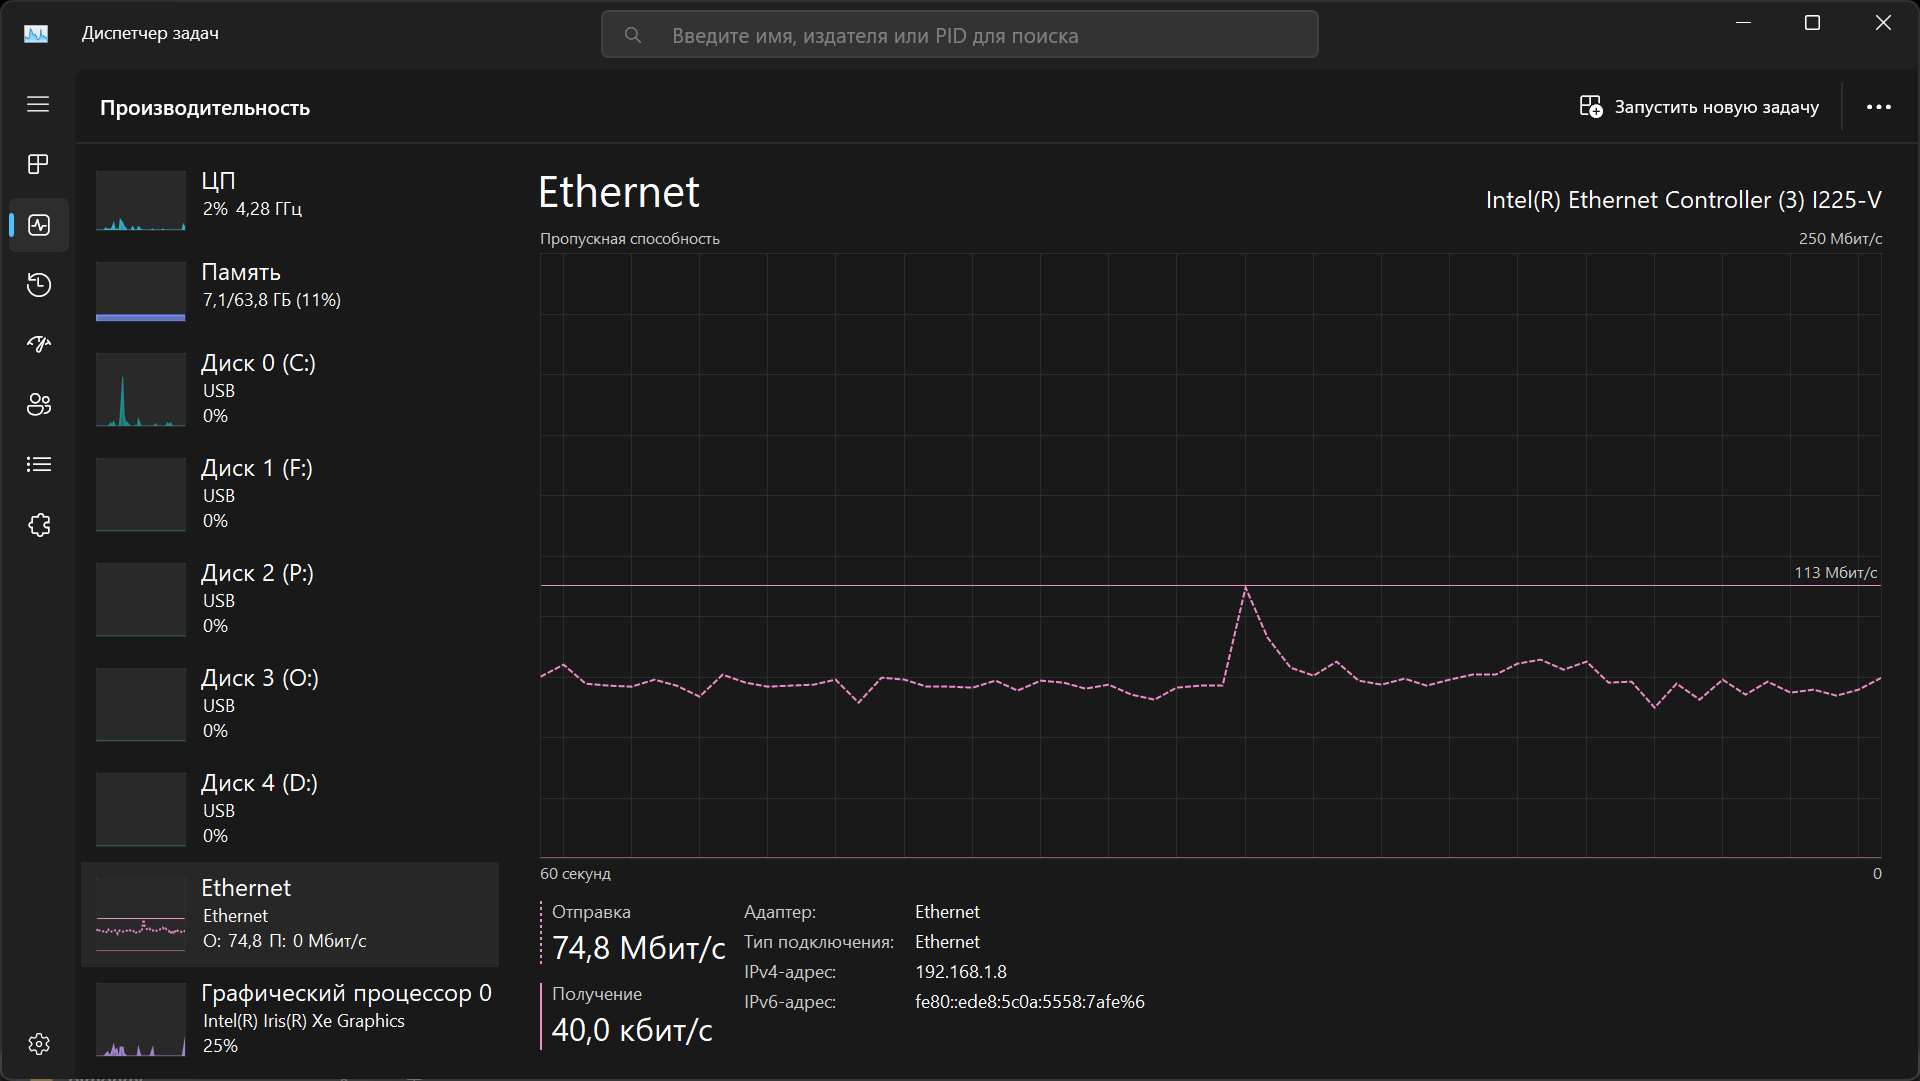This screenshot has height=1081, width=1920.
Task: Click Запустить новую задачу button
Action: 1699,107
